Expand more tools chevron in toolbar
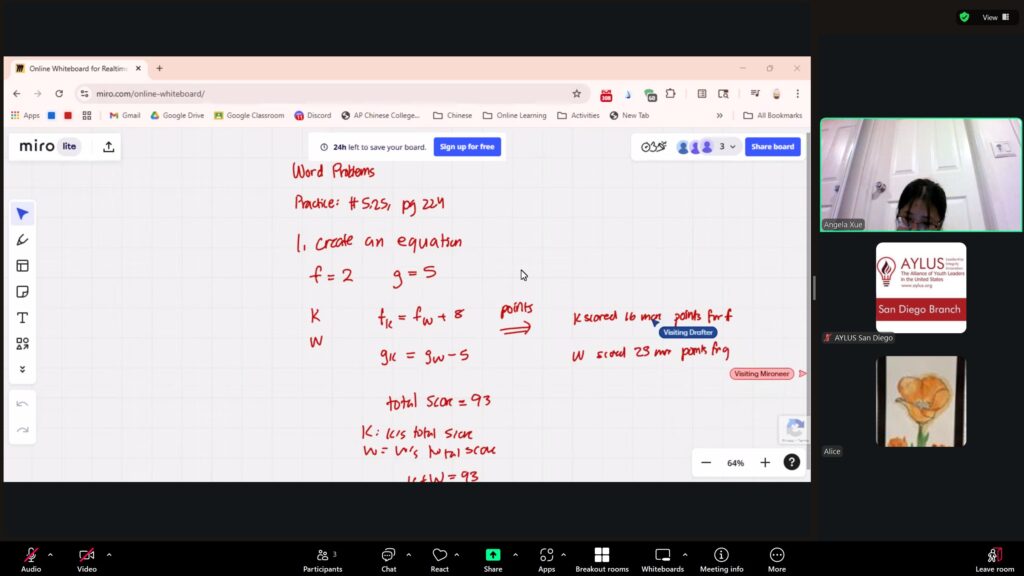The width and height of the screenshot is (1024, 576). point(22,369)
